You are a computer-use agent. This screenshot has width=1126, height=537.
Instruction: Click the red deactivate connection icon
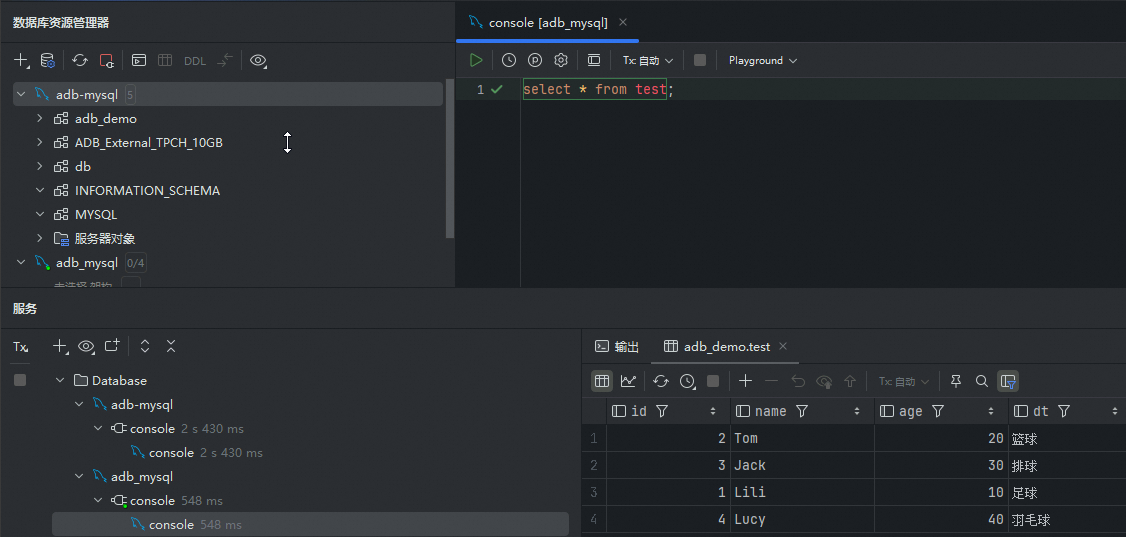[x=106, y=61]
